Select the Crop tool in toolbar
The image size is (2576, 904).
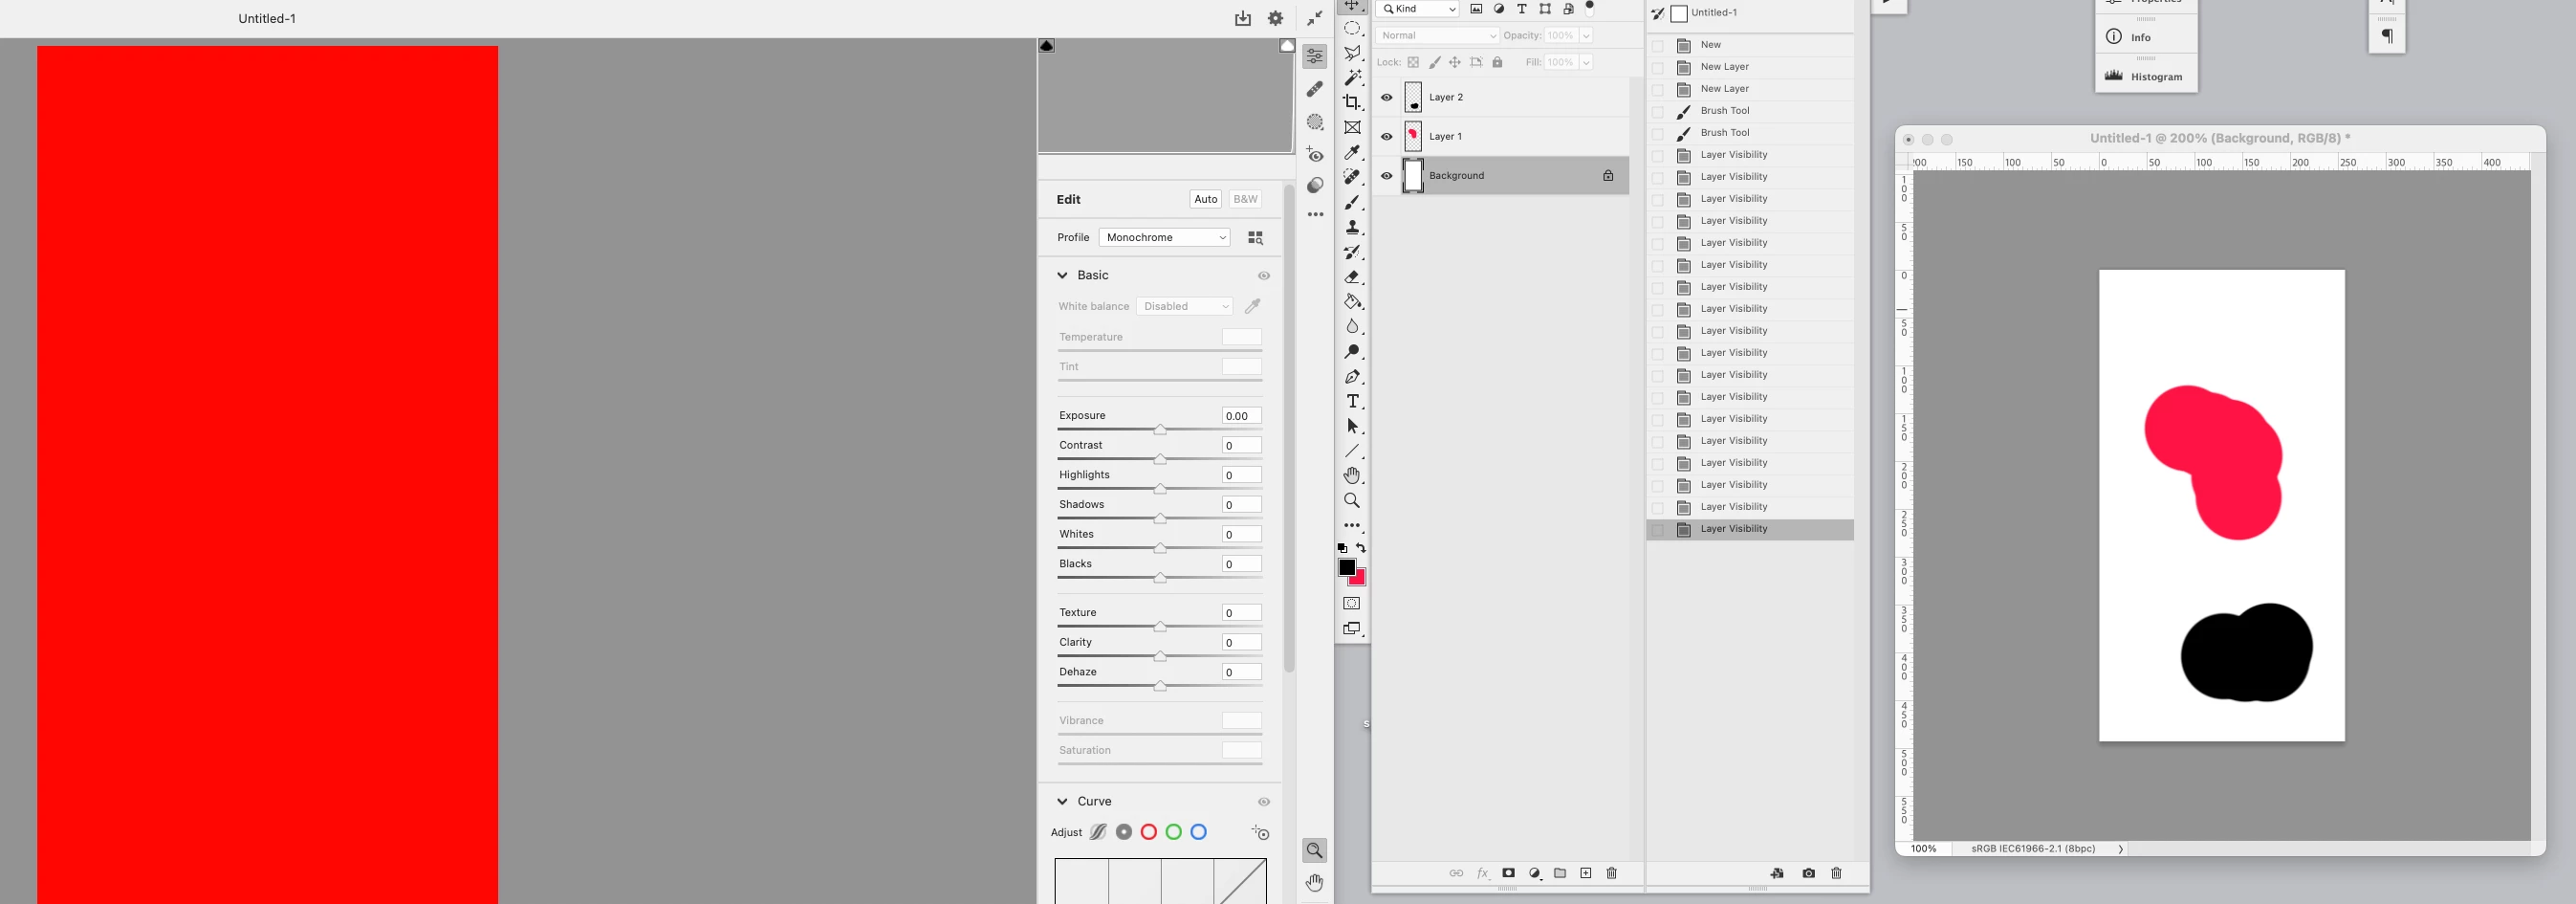[1352, 102]
